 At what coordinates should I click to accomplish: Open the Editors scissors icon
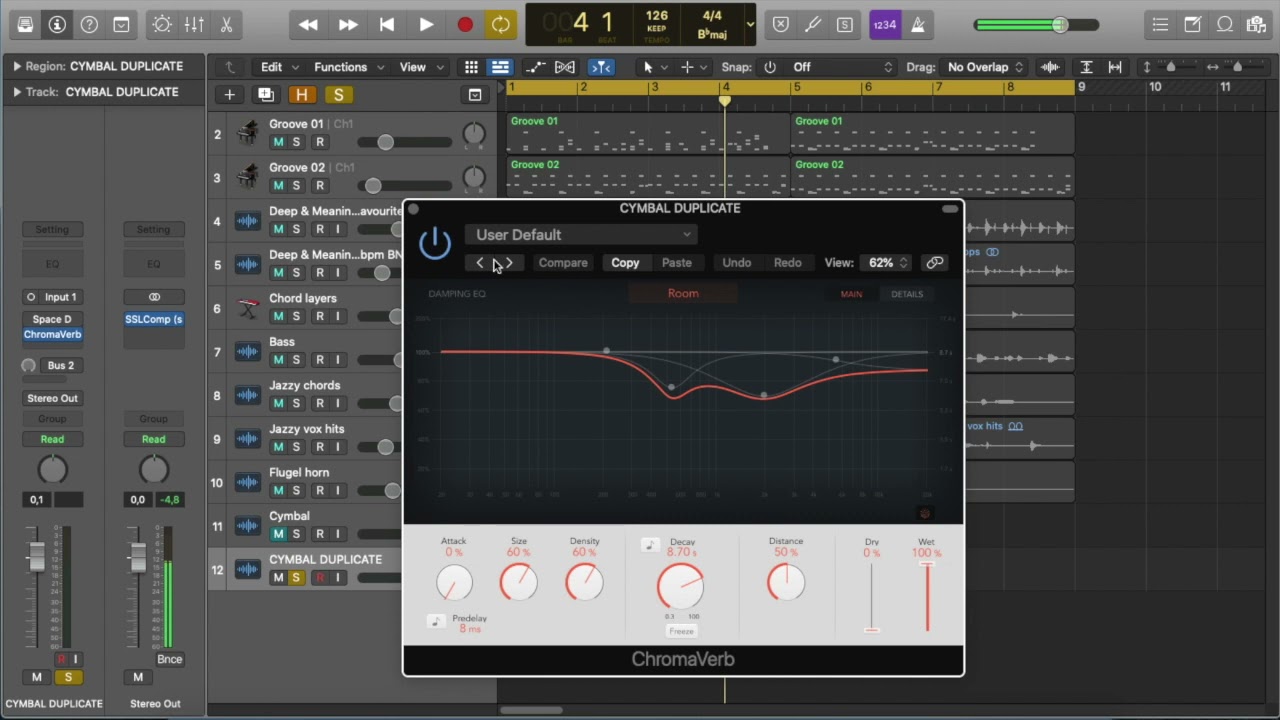tap(226, 25)
